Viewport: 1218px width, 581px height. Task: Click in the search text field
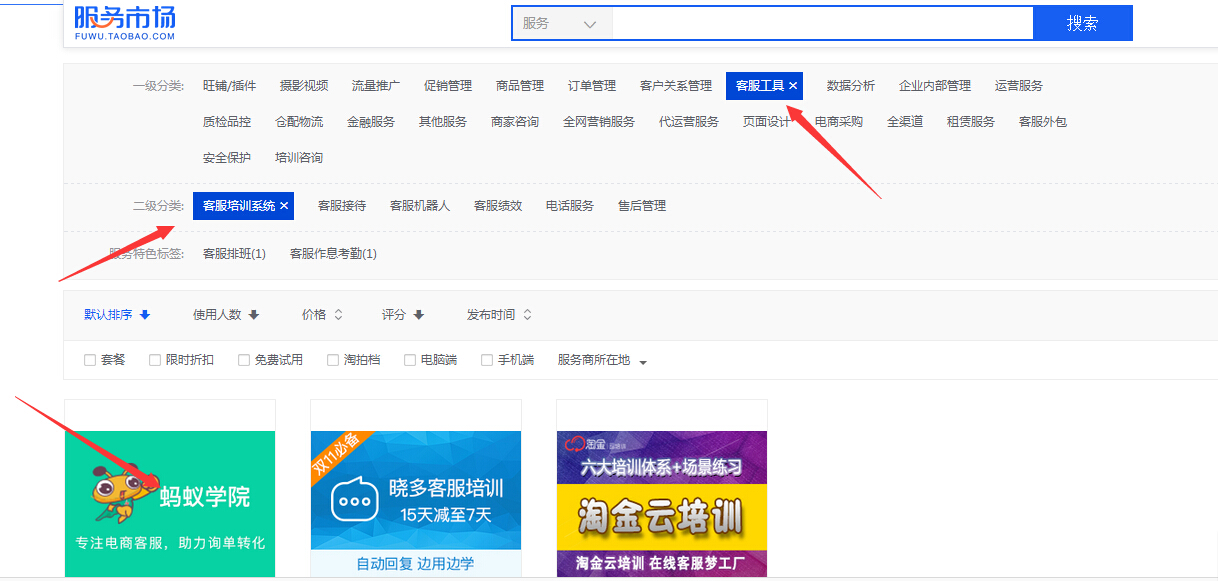(821, 23)
